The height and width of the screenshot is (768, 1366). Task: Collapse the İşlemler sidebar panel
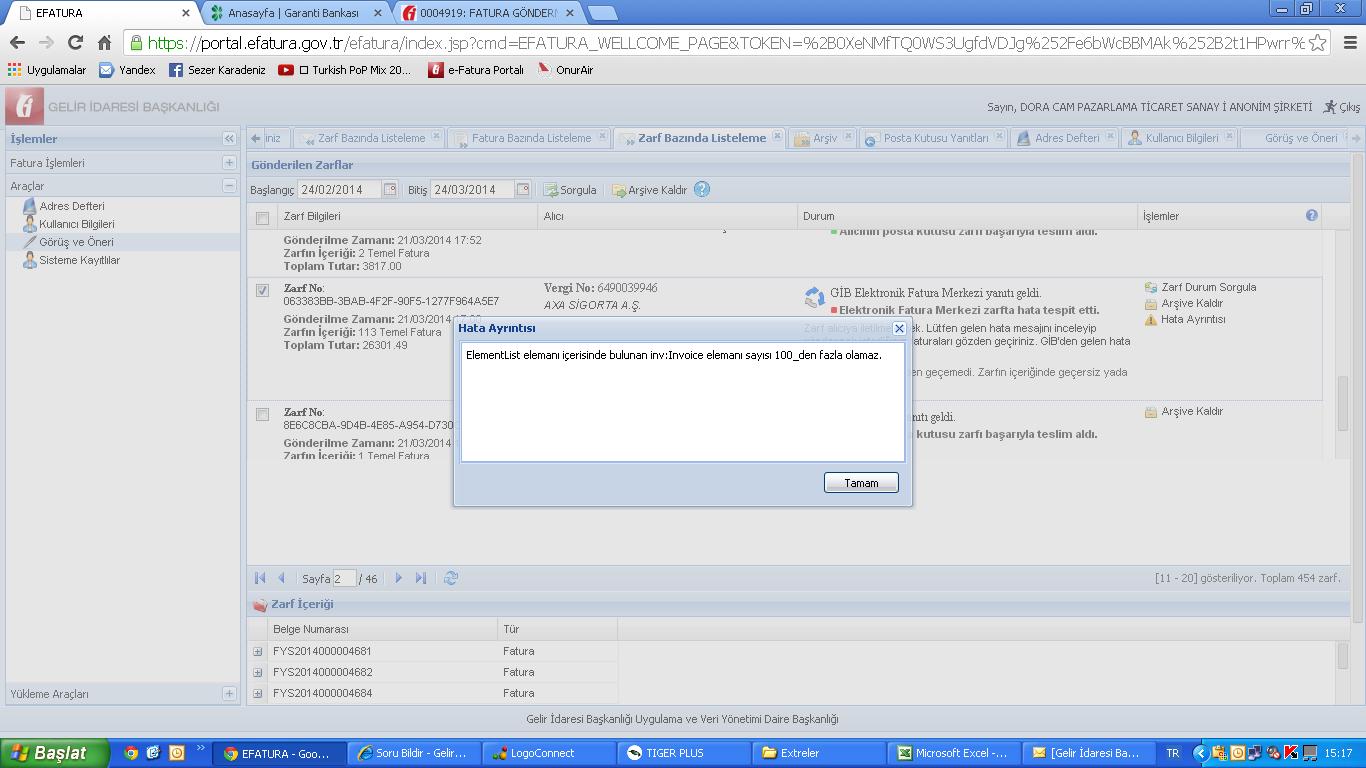coord(229,139)
